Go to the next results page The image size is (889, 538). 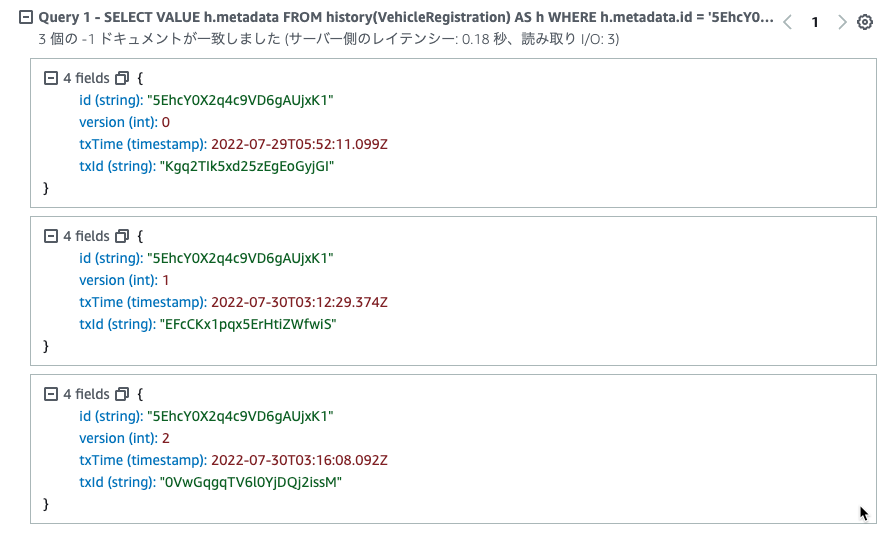(842, 22)
